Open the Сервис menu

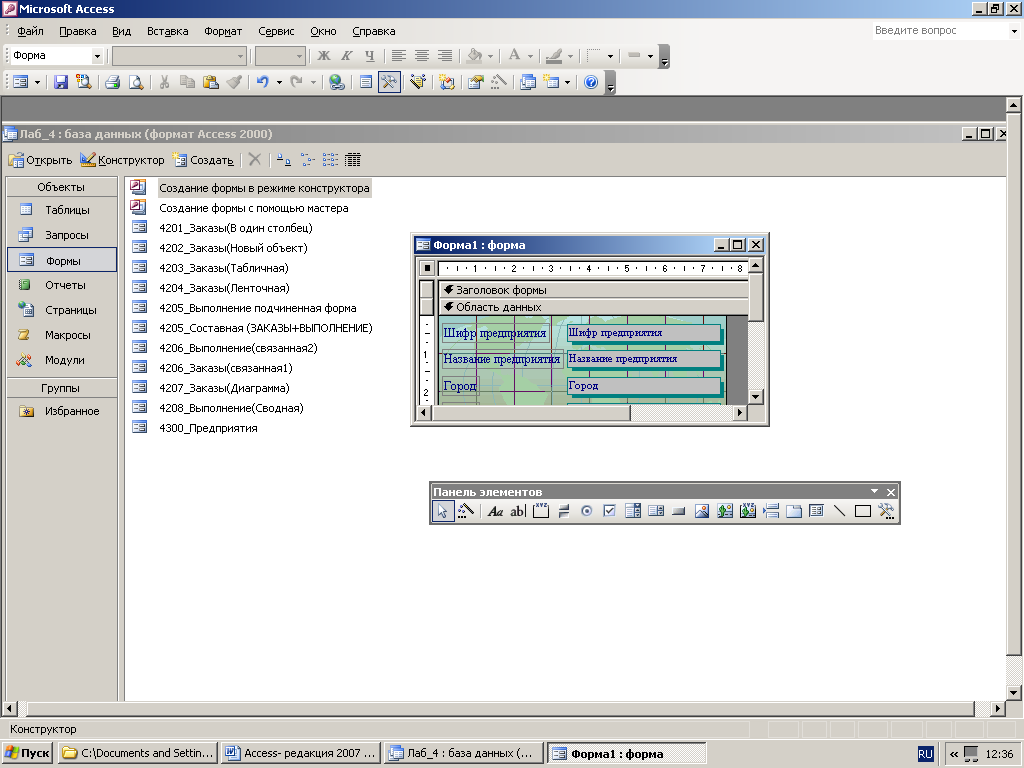point(276,31)
